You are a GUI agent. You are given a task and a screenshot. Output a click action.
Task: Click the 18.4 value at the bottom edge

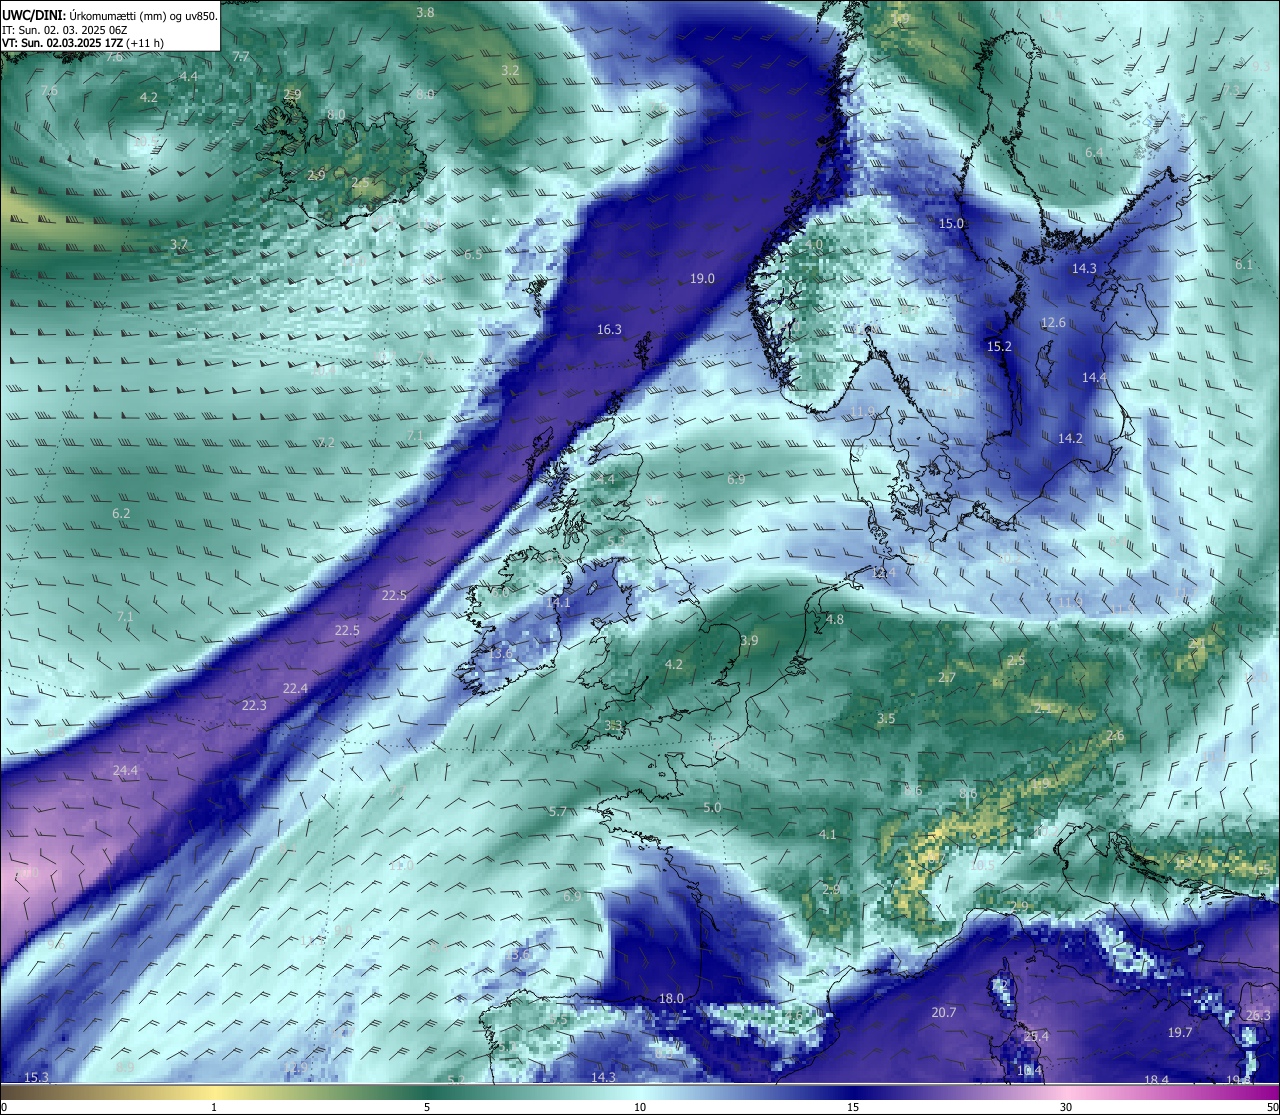1156,1081
